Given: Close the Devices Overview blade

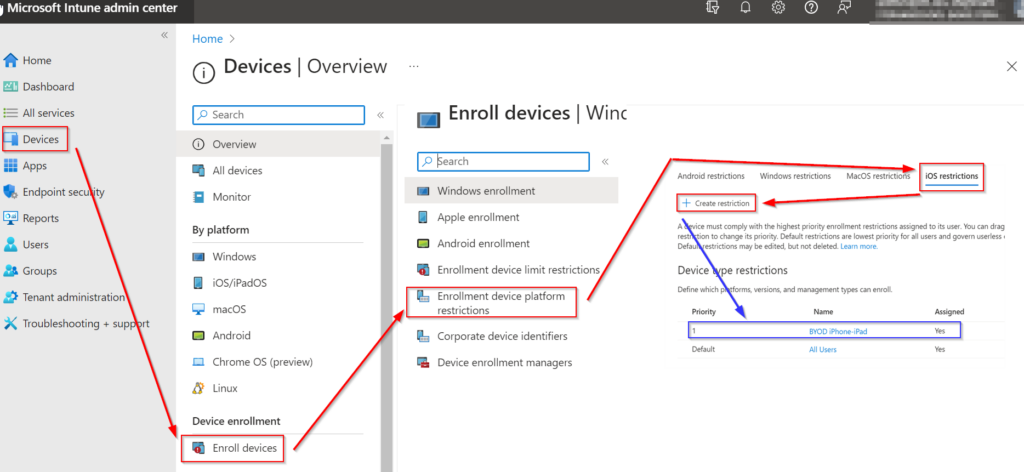Looking at the screenshot, I should (x=1012, y=66).
